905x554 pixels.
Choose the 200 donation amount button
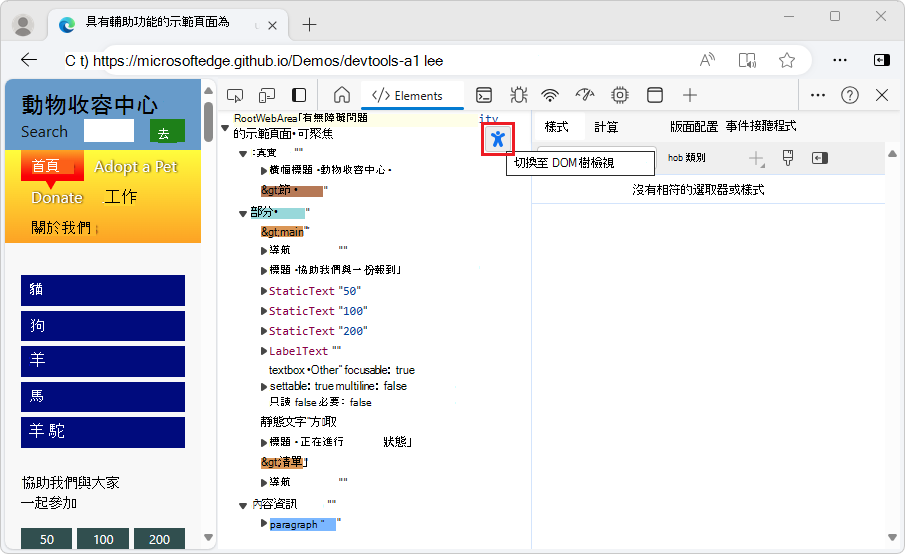pyautogui.click(x=159, y=538)
